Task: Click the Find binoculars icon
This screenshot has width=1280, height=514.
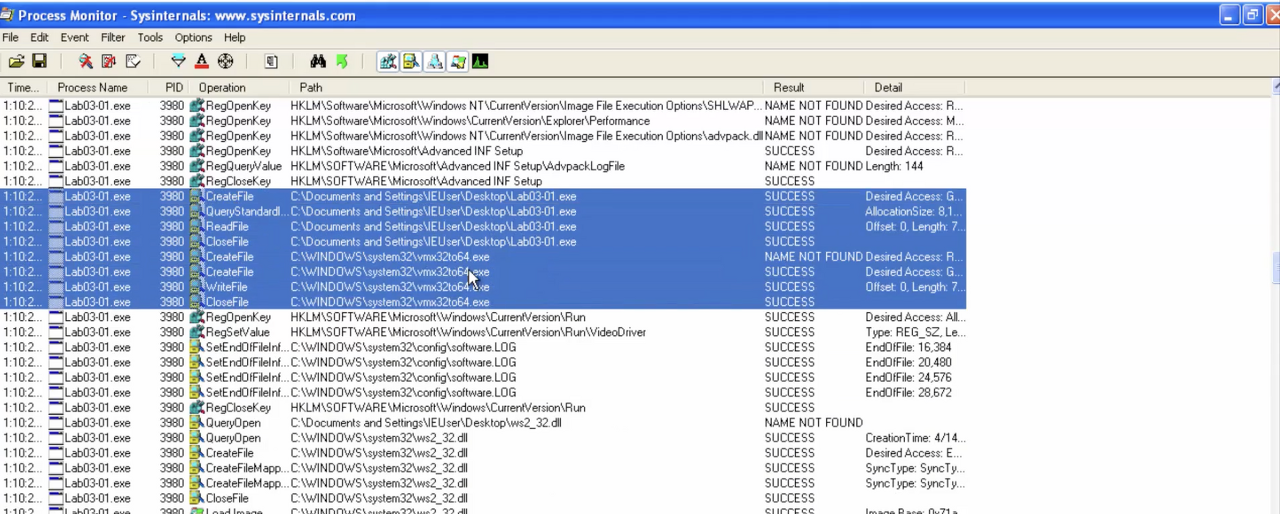Action: click(318, 61)
